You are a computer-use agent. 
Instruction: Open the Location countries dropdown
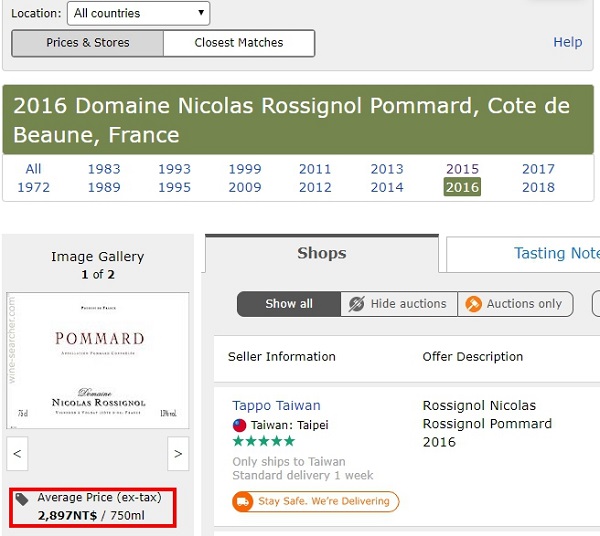click(138, 13)
